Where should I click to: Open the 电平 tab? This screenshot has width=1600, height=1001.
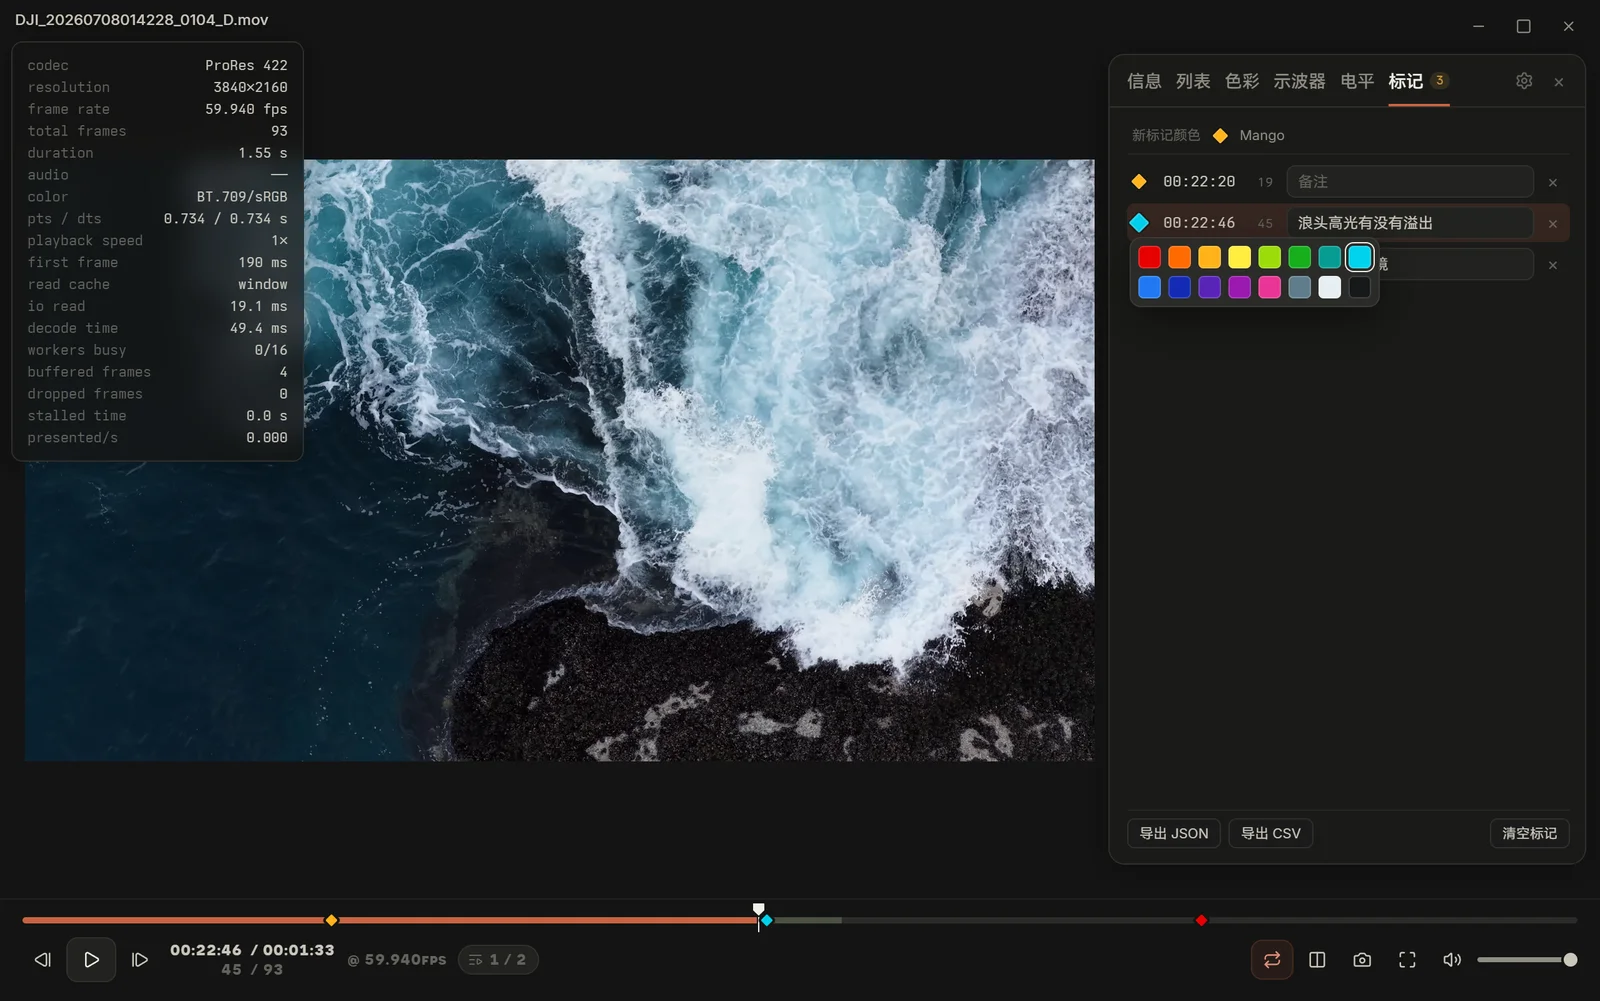tap(1357, 81)
